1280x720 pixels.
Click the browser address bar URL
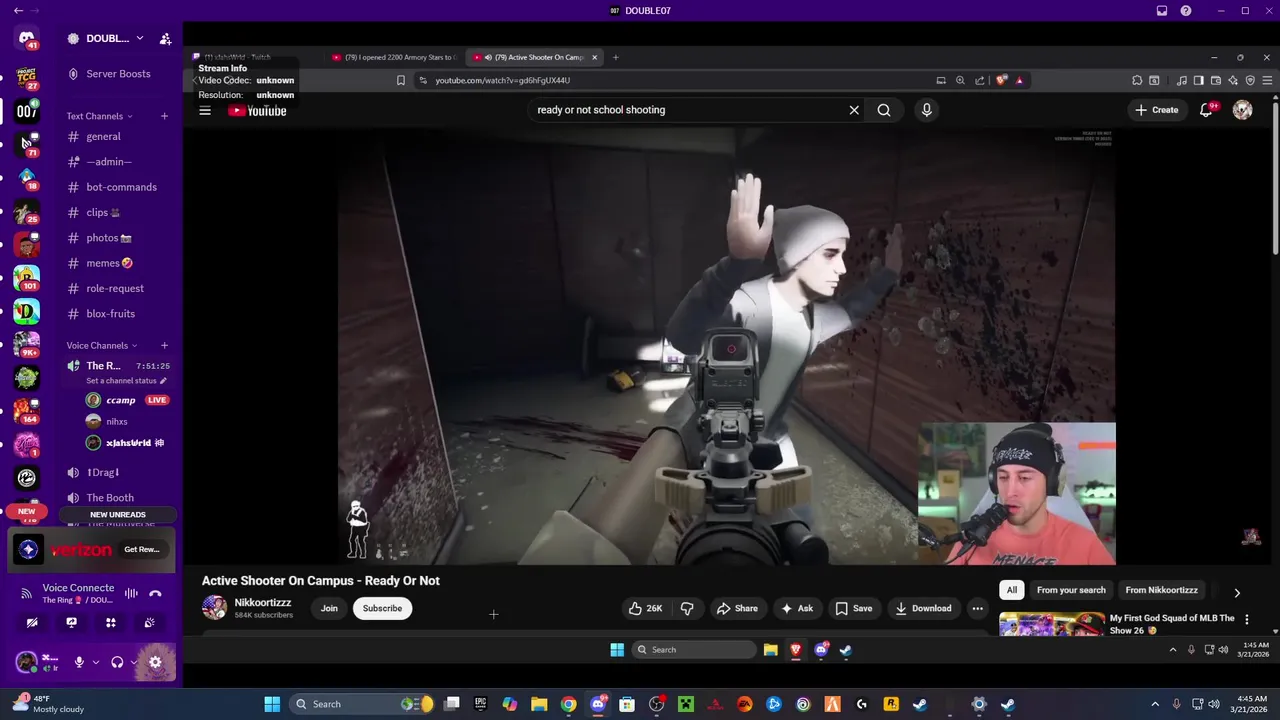(x=502, y=80)
